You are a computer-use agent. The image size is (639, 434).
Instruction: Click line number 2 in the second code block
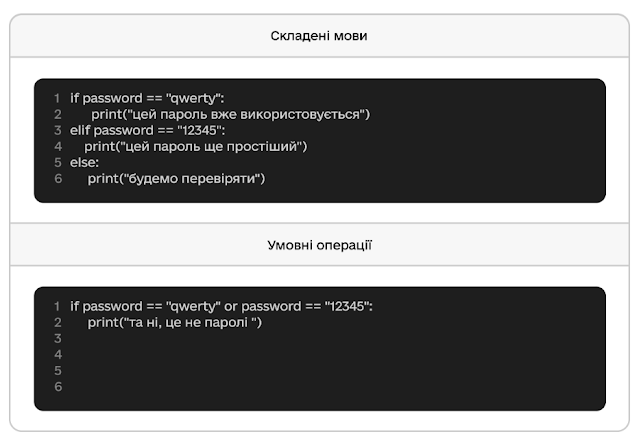click(58, 322)
